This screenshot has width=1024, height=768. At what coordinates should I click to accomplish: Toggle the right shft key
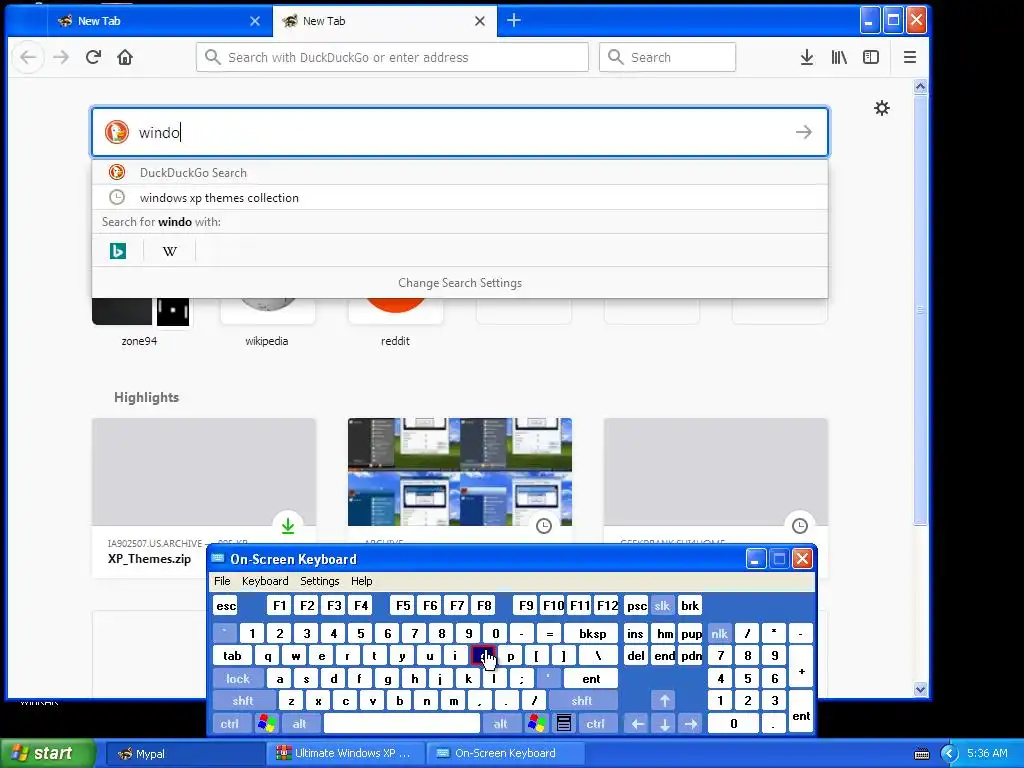[581, 701]
